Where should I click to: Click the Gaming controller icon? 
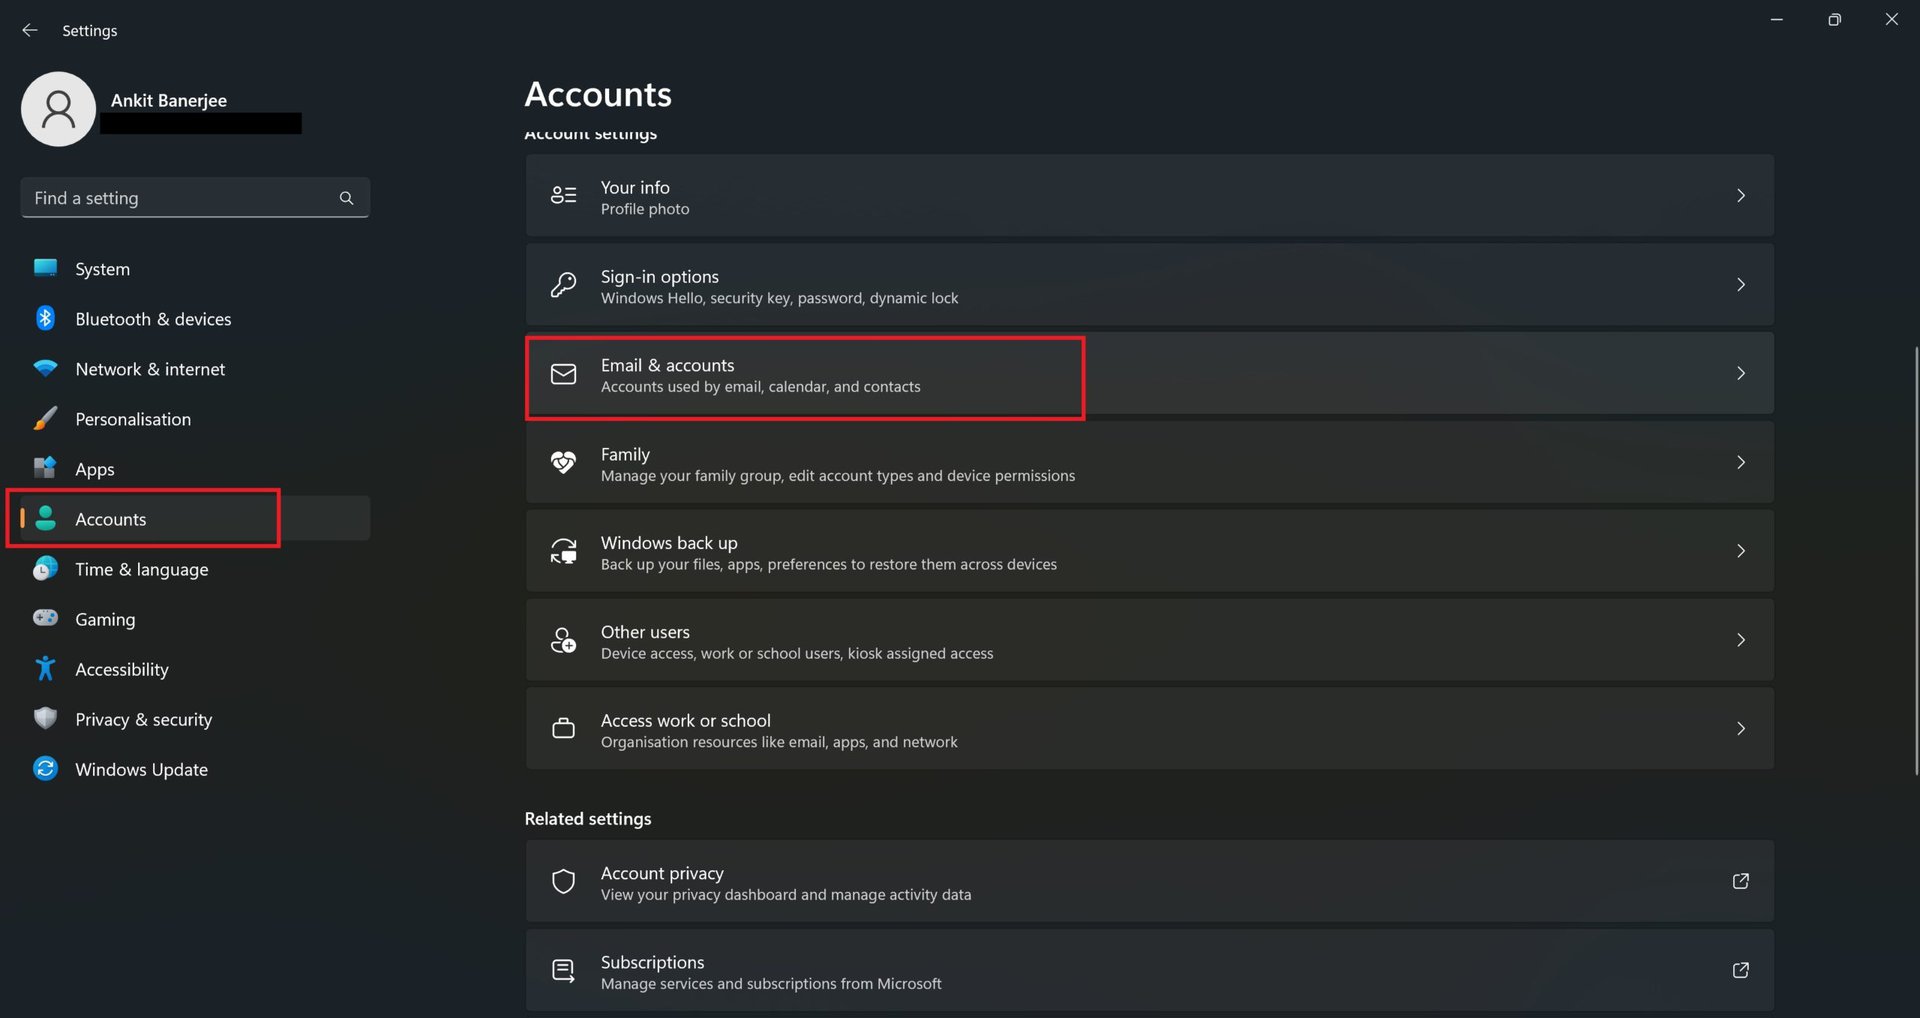tap(45, 619)
